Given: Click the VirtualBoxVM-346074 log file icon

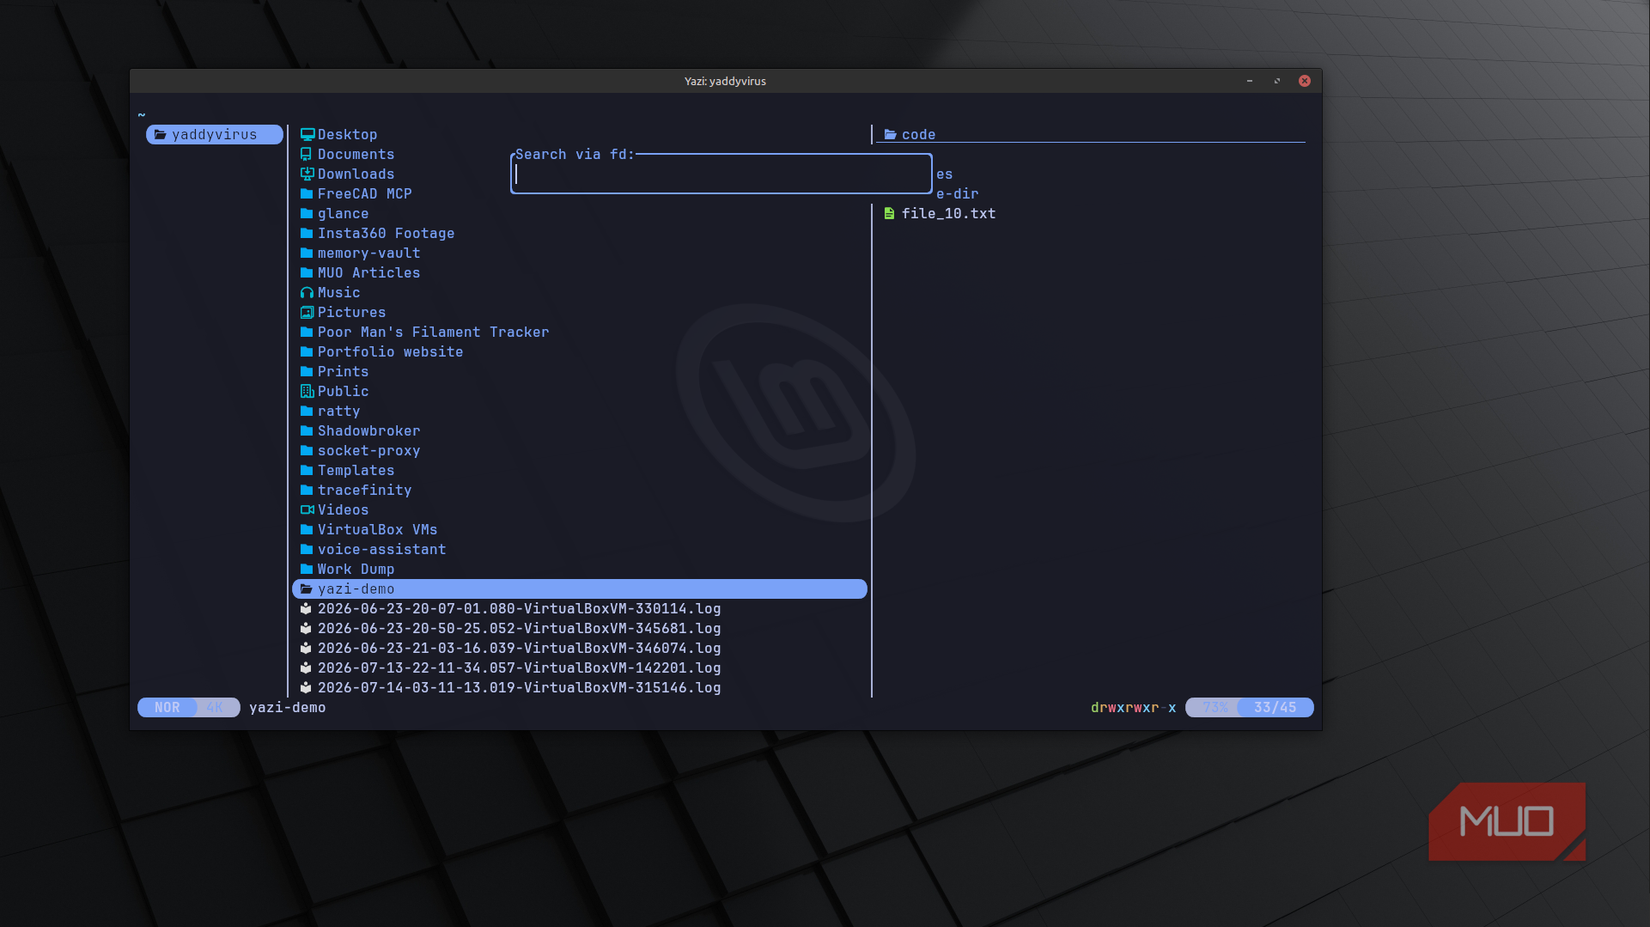Looking at the screenshot, I should pyautogui.click(x=307, y=648).
